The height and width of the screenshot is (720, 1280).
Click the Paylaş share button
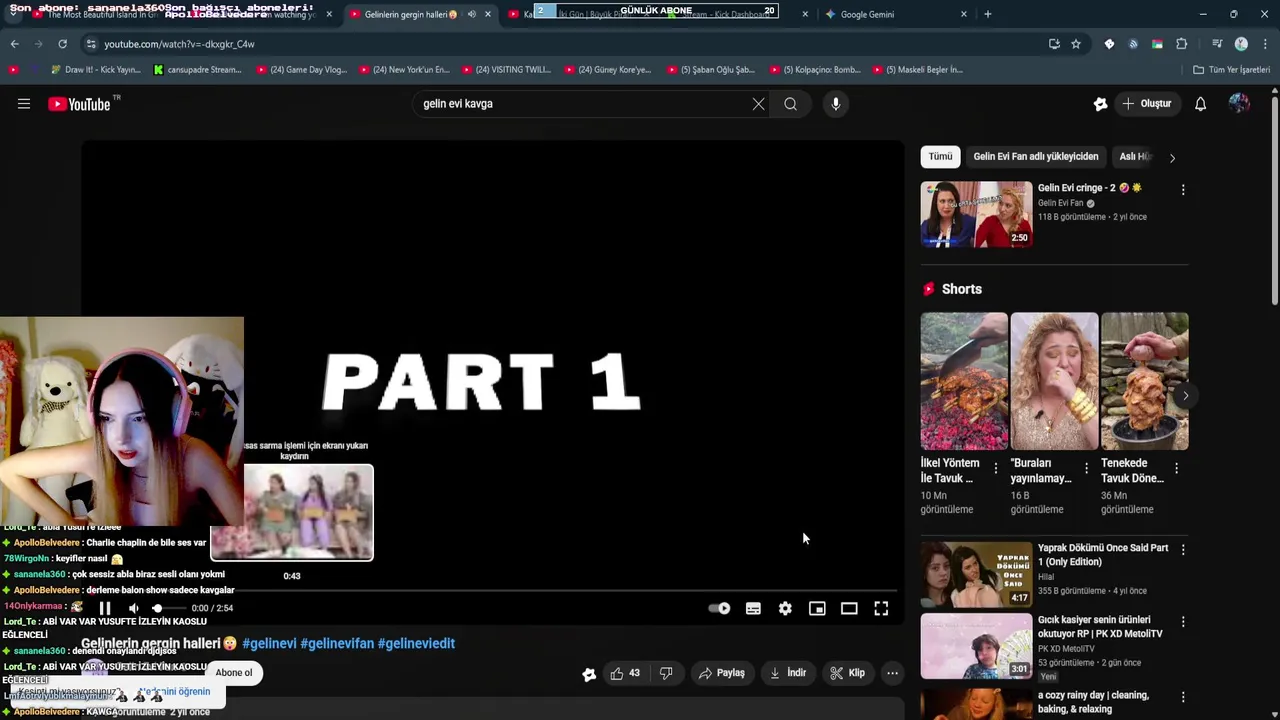(x=722, y=673)
